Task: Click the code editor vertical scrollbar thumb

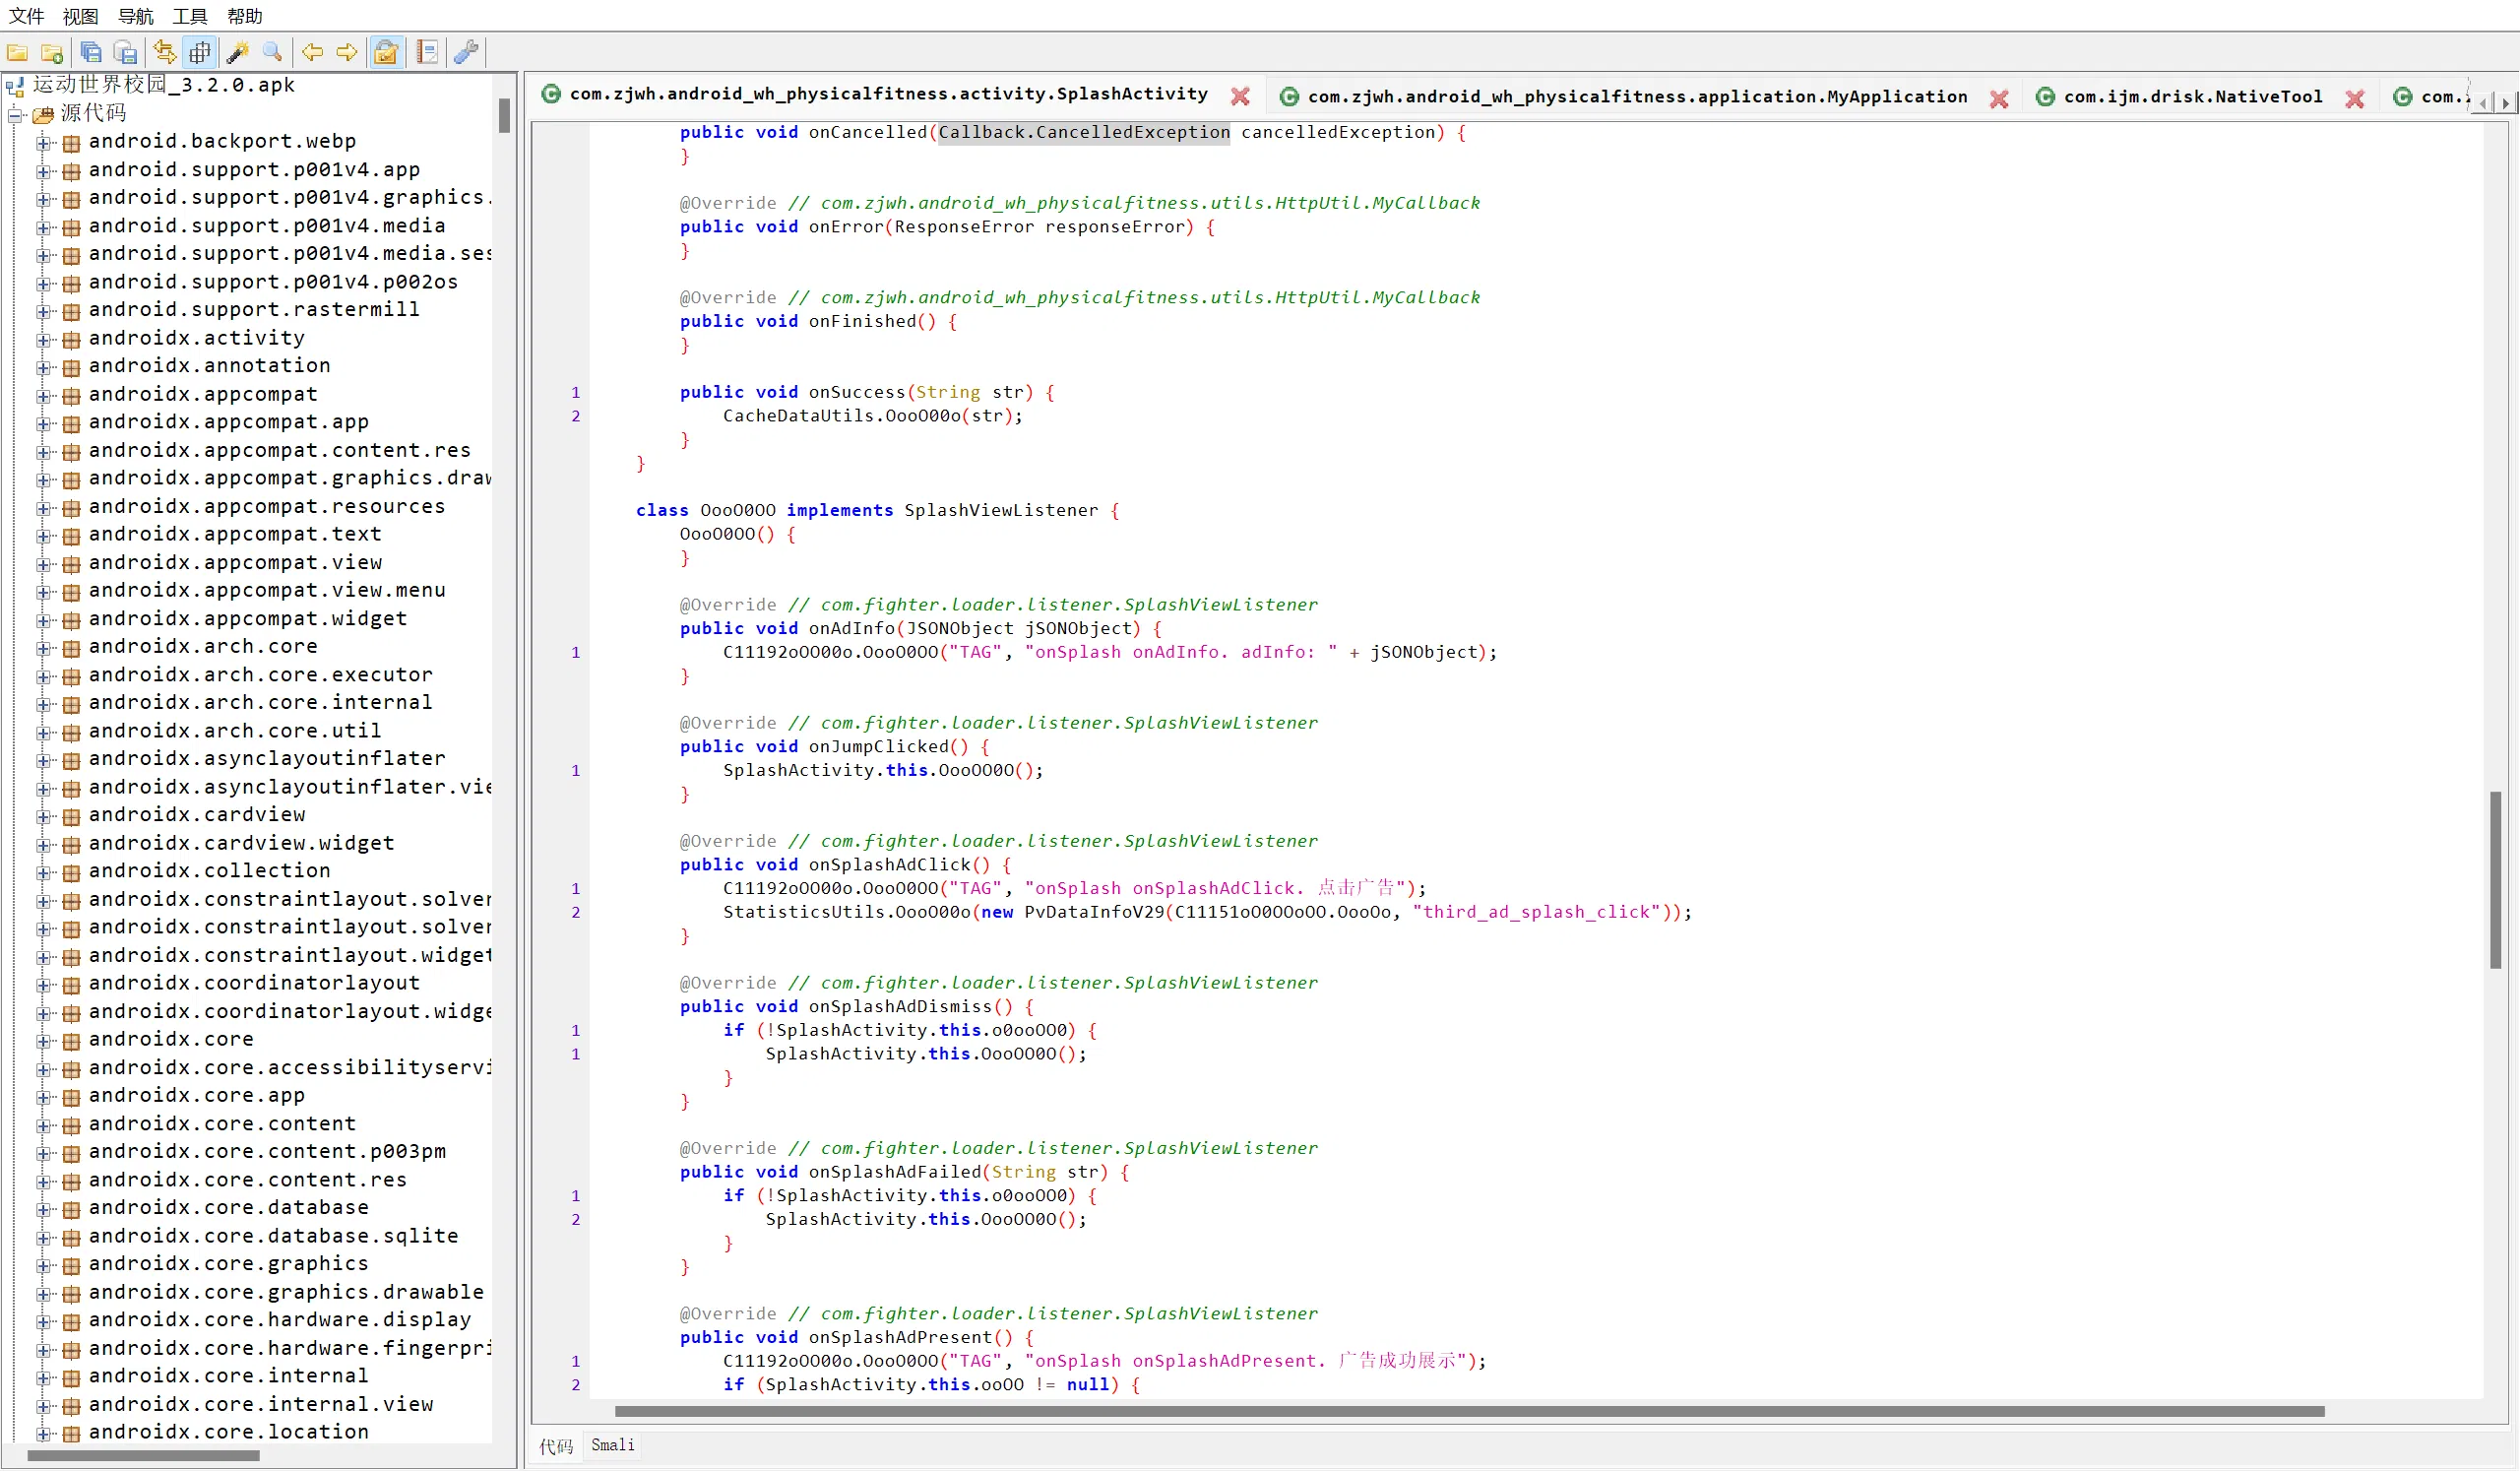Action: (2495, 880)
